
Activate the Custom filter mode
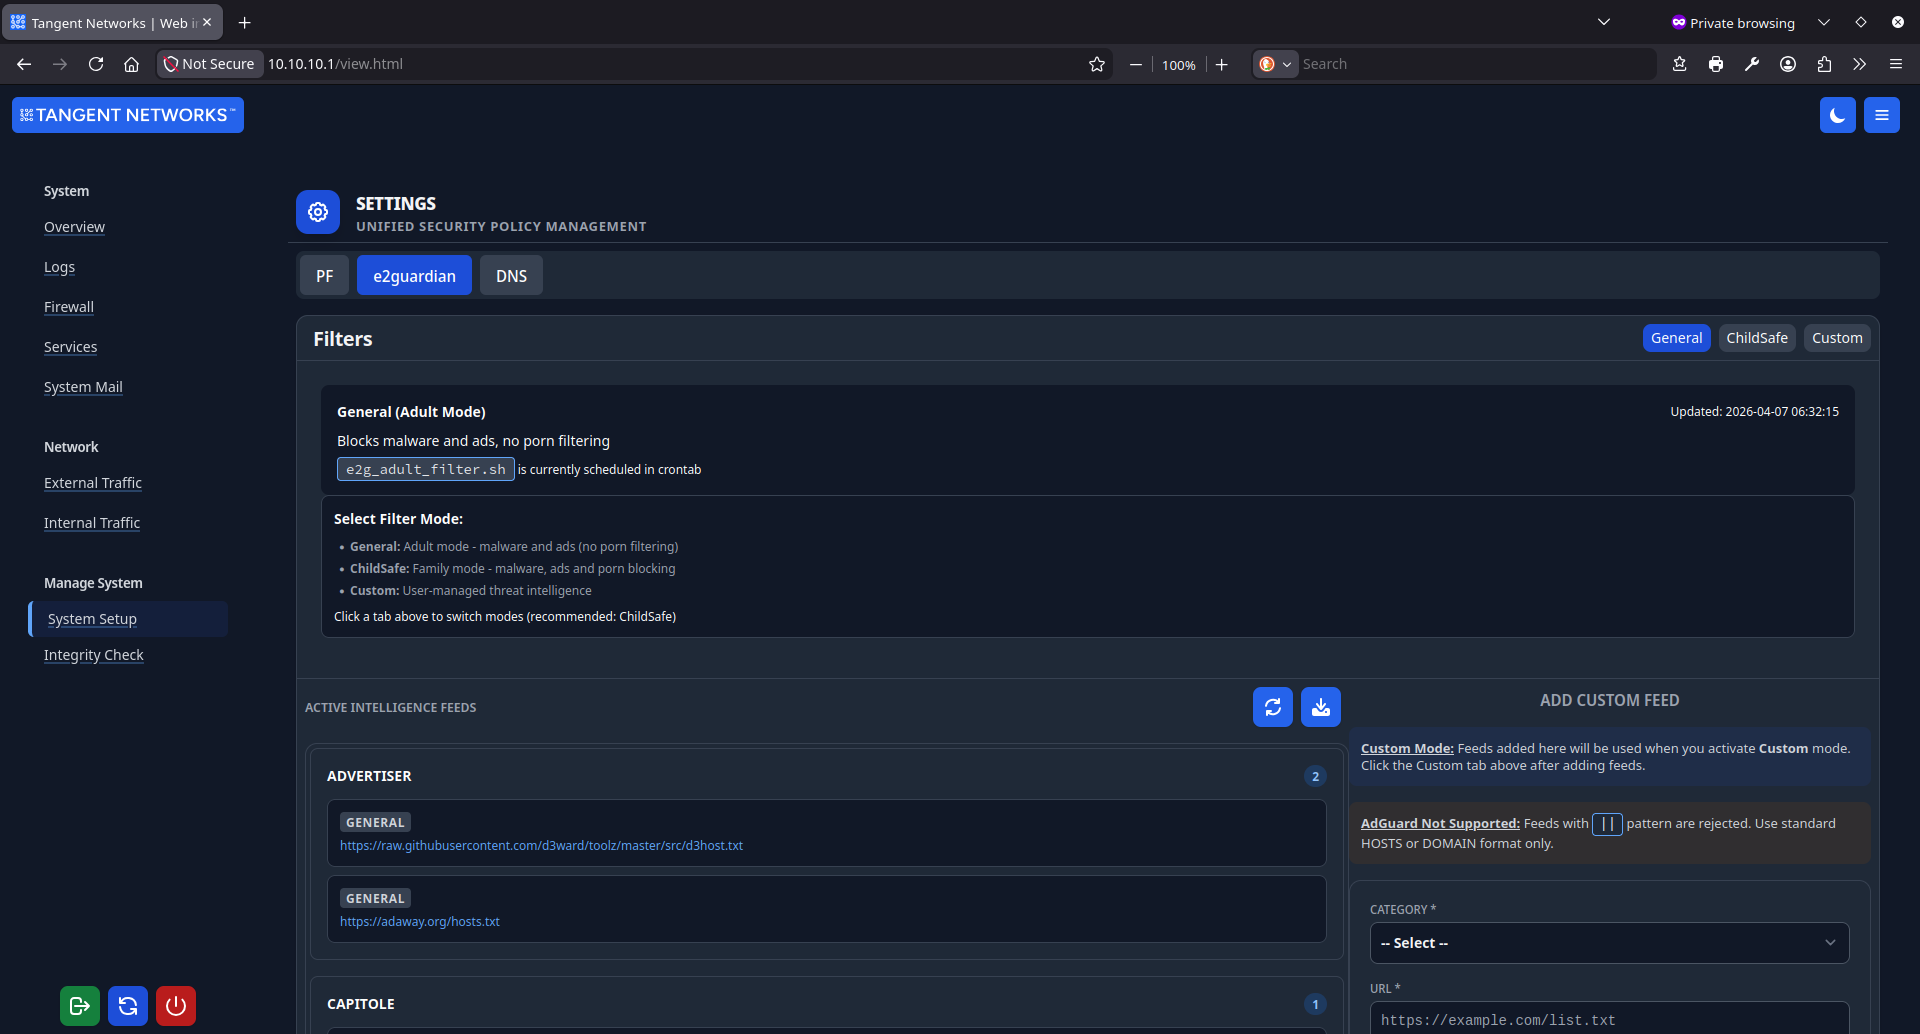tap(1836, 338)
